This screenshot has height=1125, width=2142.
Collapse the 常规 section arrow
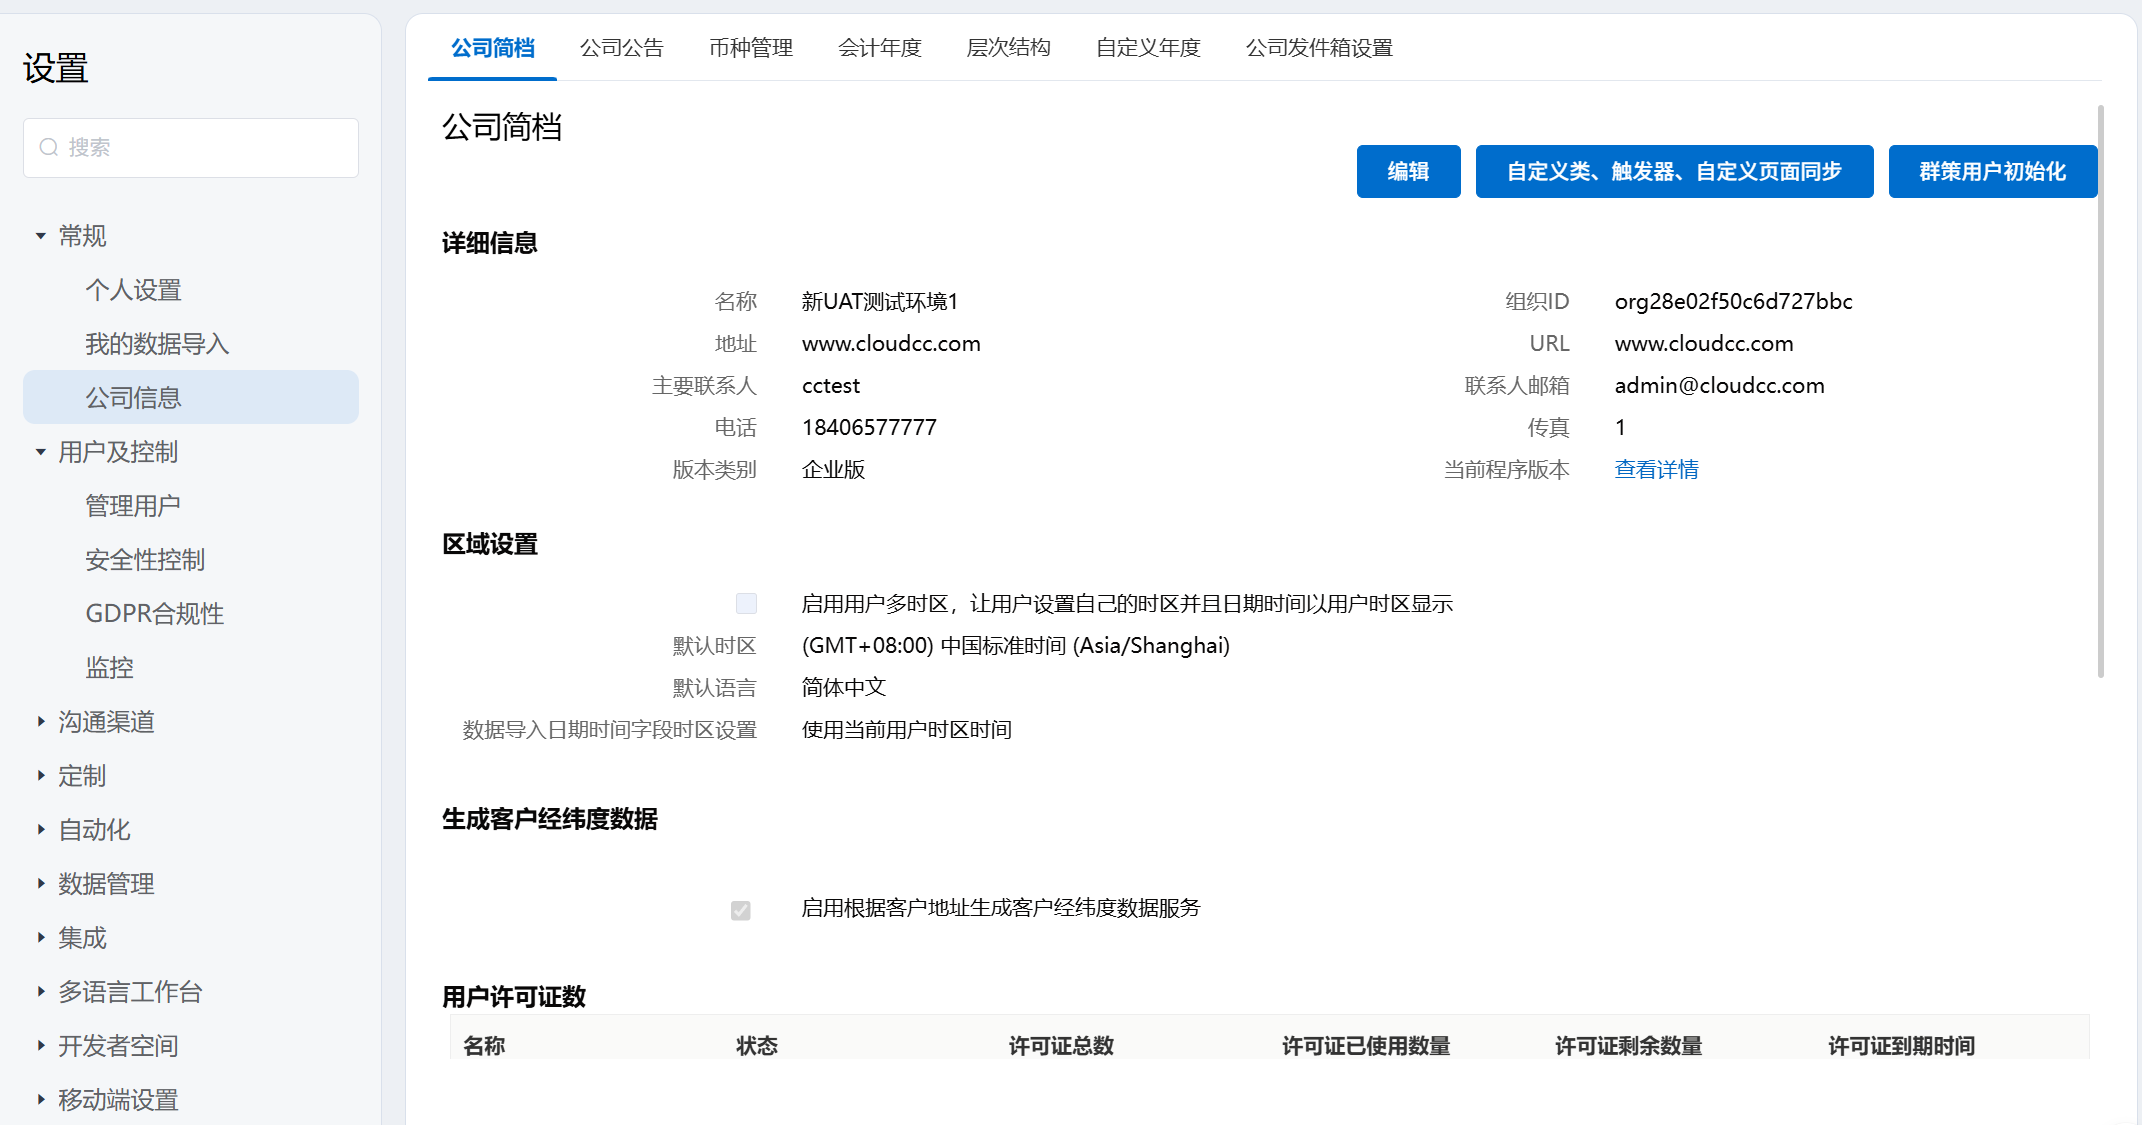click(x=41, y=236)
